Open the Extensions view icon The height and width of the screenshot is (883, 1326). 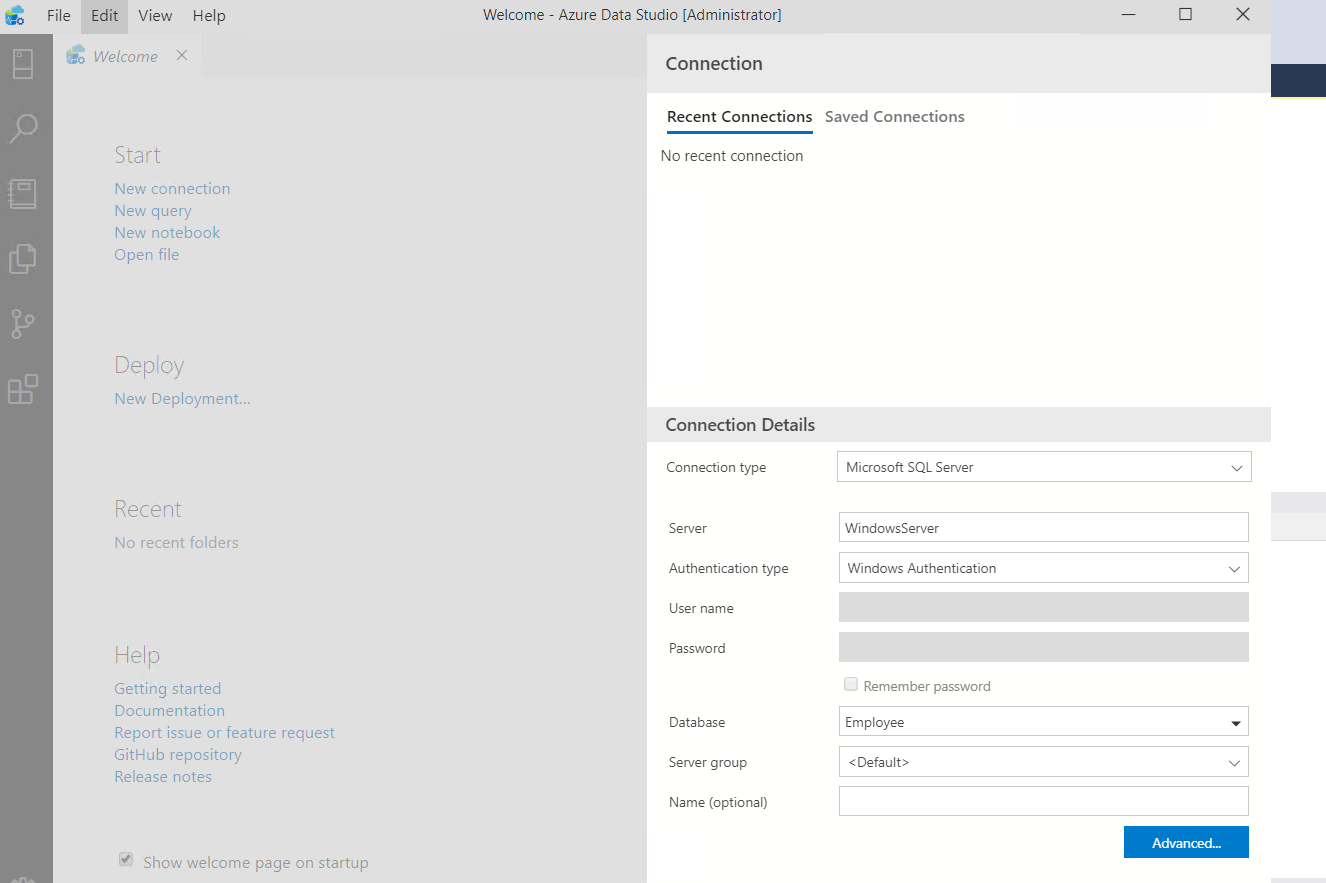(x=23, y=389)
